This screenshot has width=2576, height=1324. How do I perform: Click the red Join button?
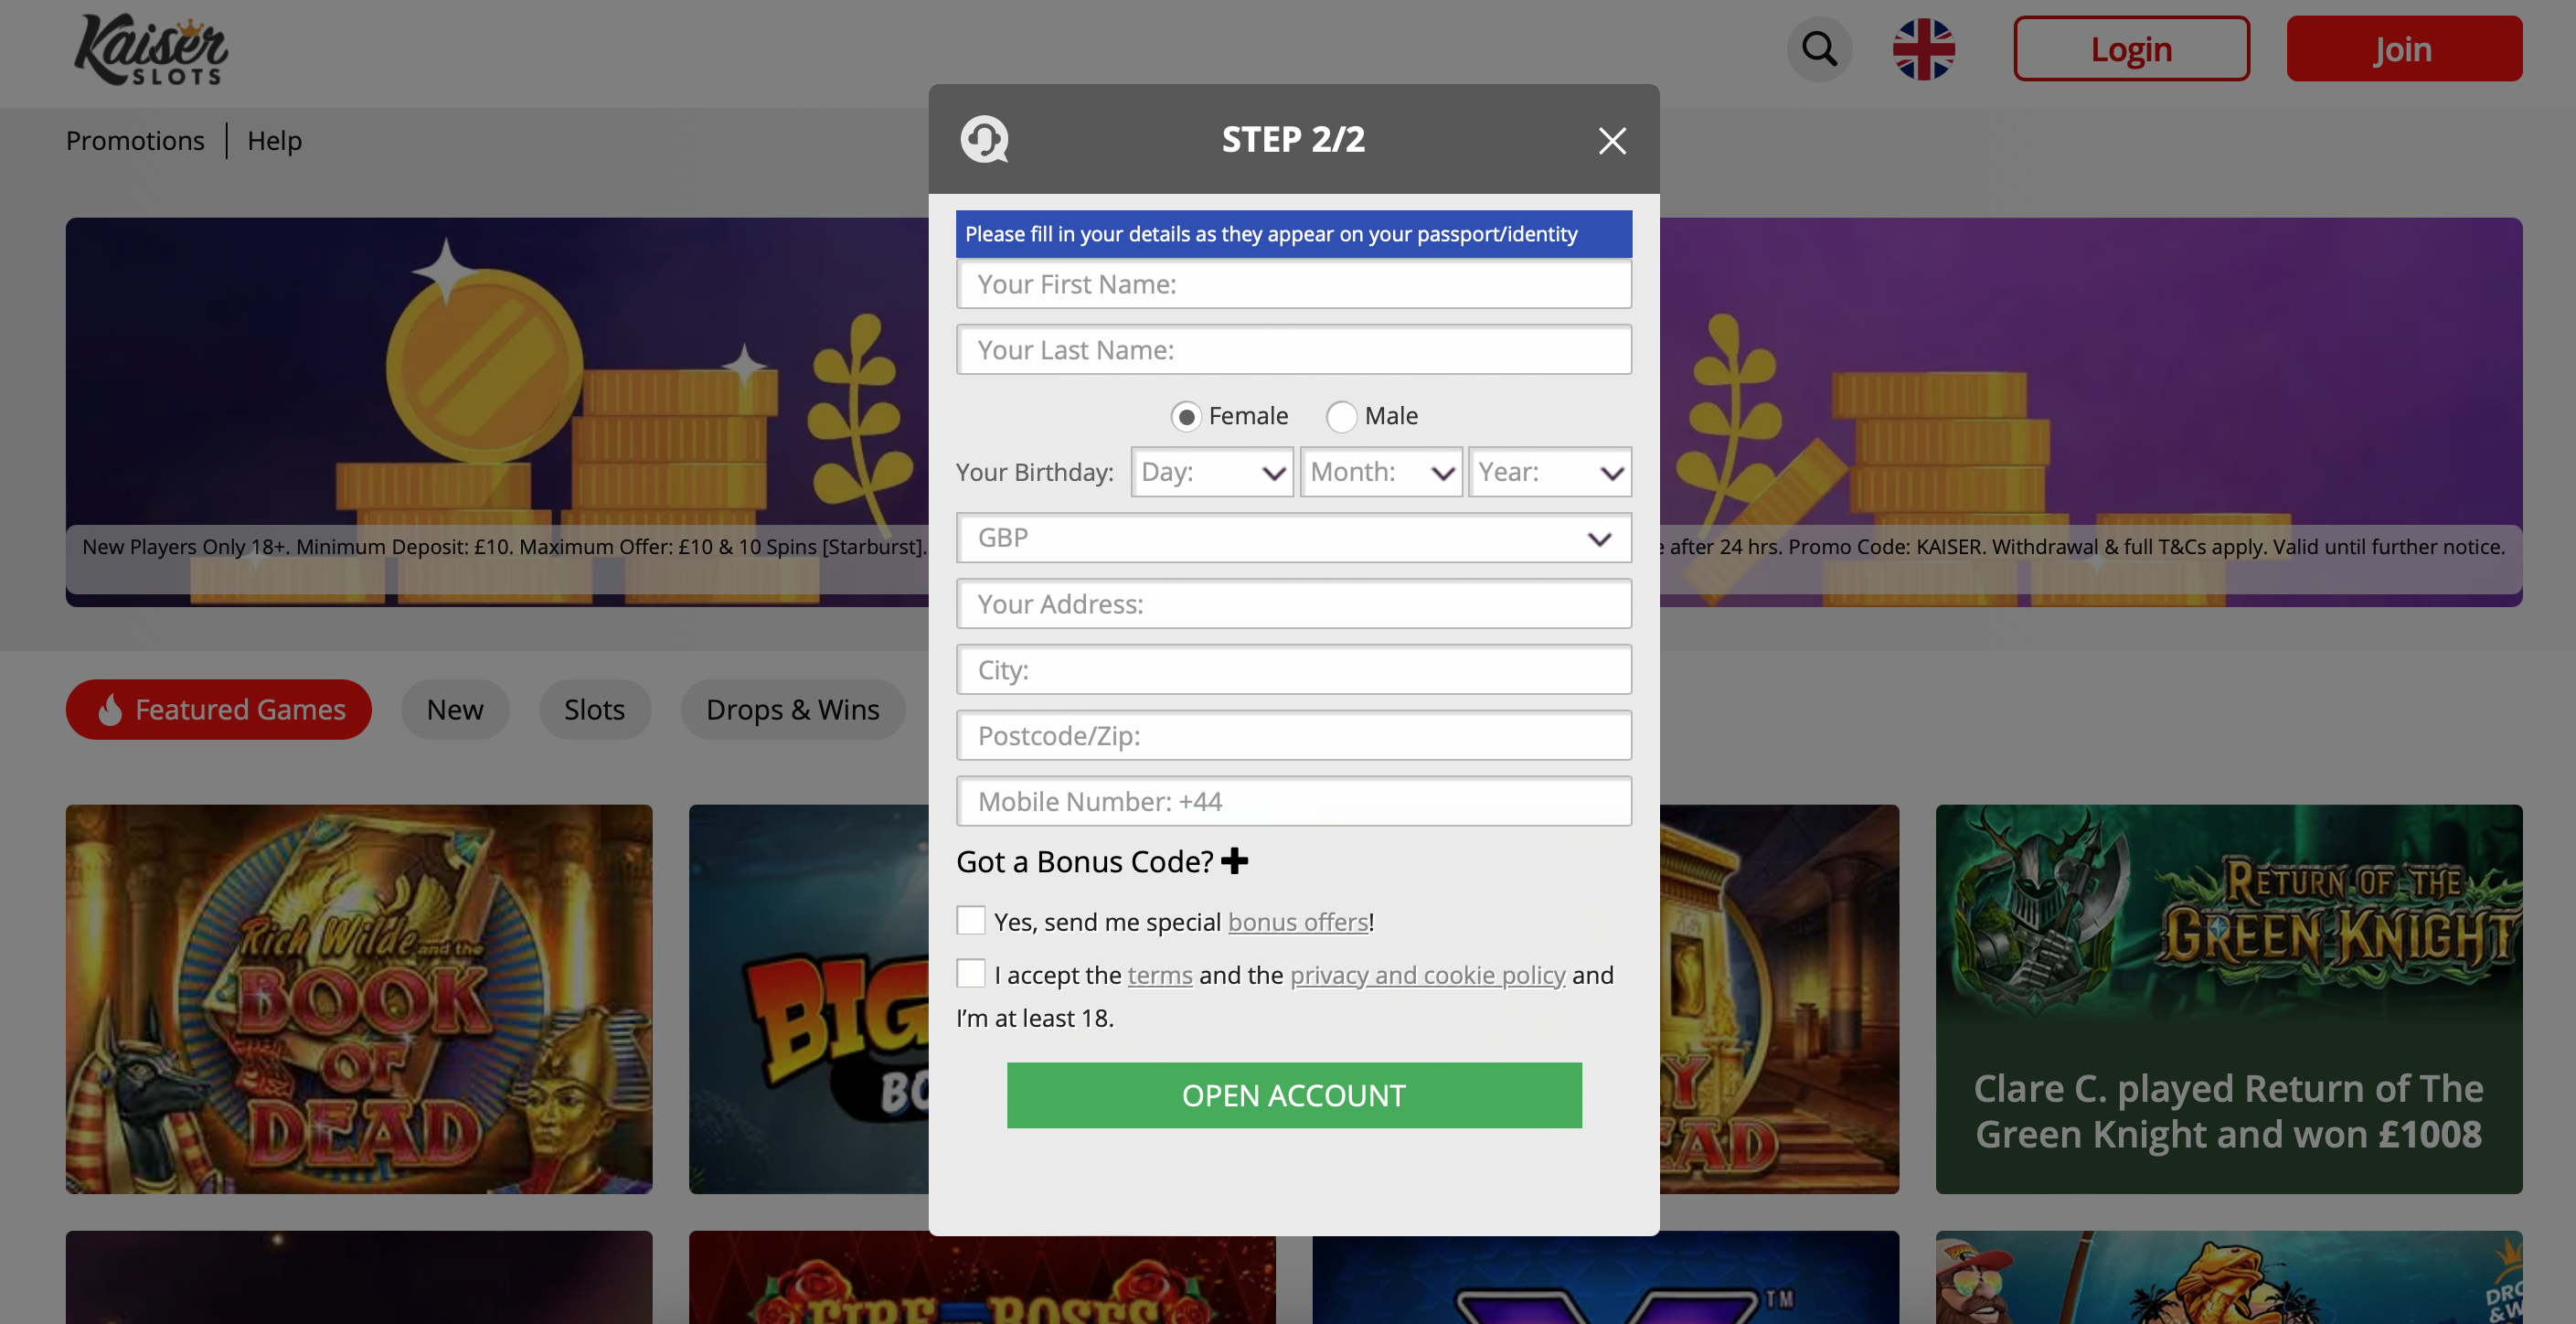2404,49
